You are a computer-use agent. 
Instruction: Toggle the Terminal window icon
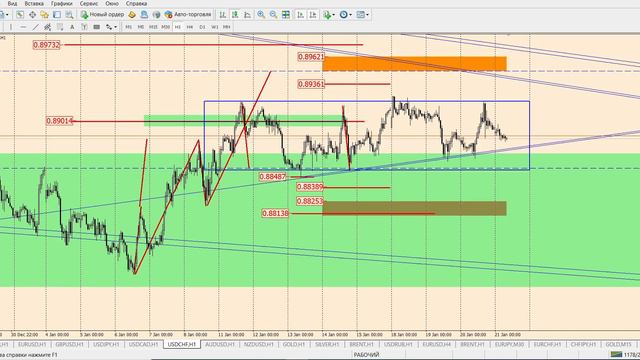(57, 15)
